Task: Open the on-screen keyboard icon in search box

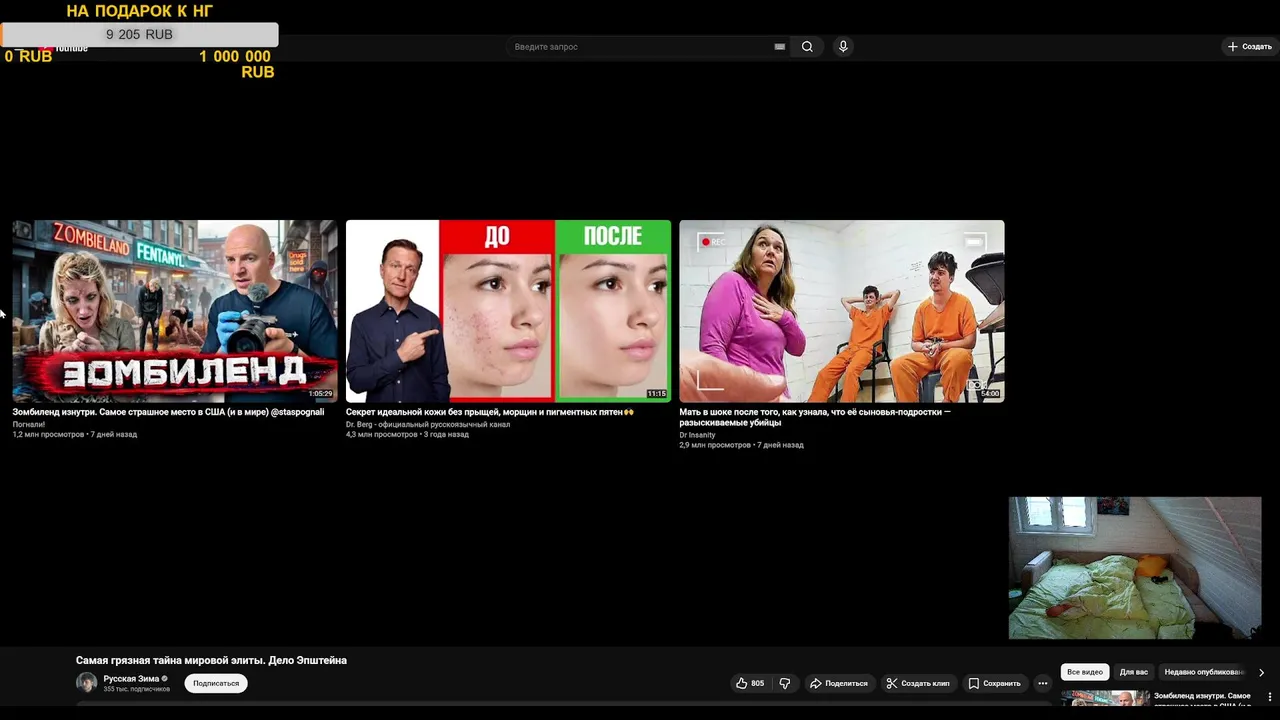Action: click(779, 47)
